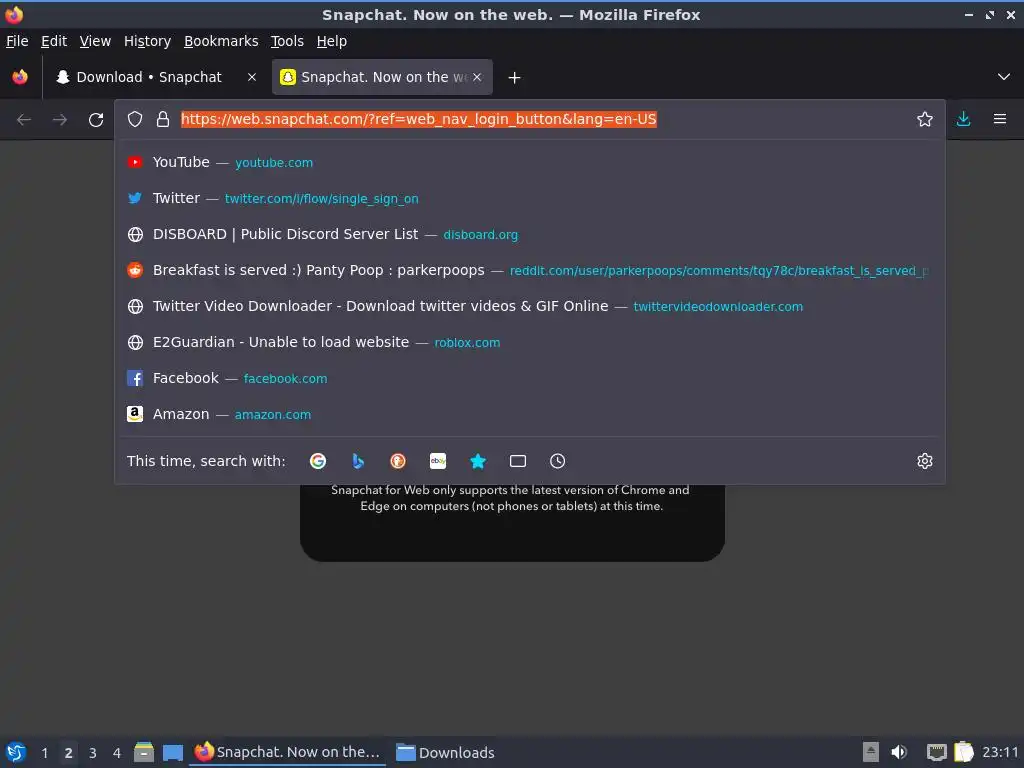
Task: Search this time with eBay
Action: click(x=438, y=461)
